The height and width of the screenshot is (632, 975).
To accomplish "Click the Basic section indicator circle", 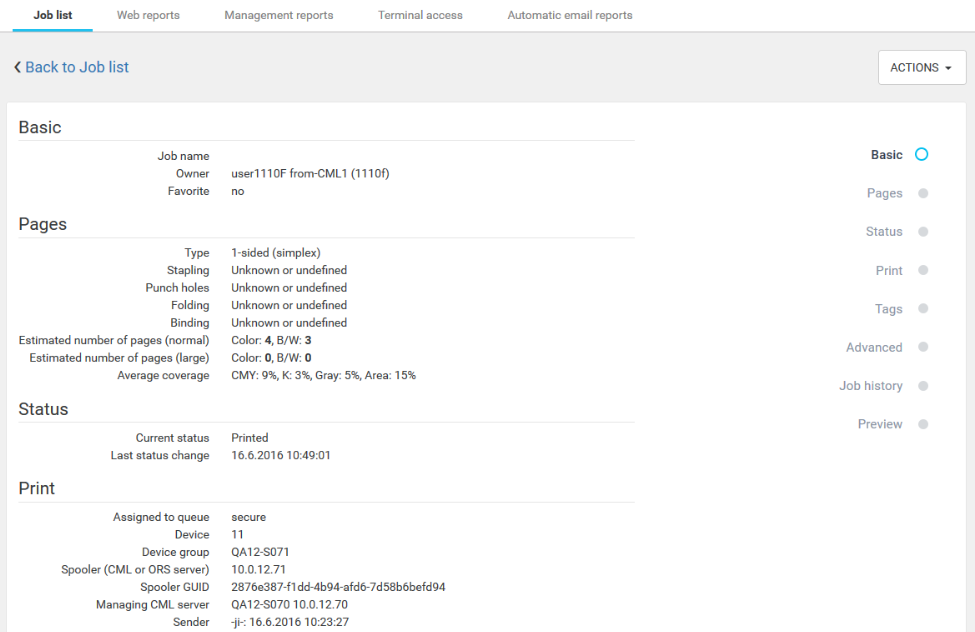I will click(922, 155).
